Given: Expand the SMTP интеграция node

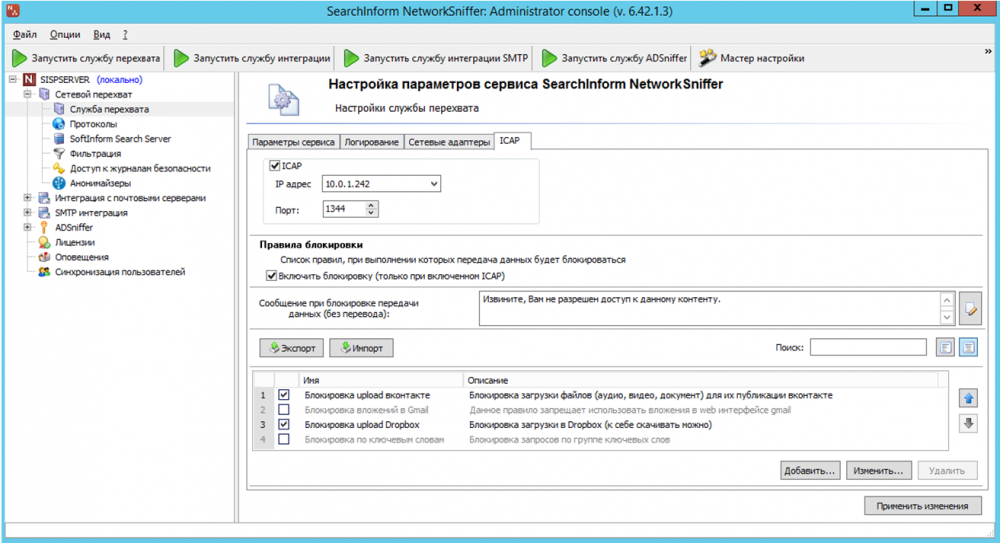Looking at the screenshot, I should coord(27,212).
